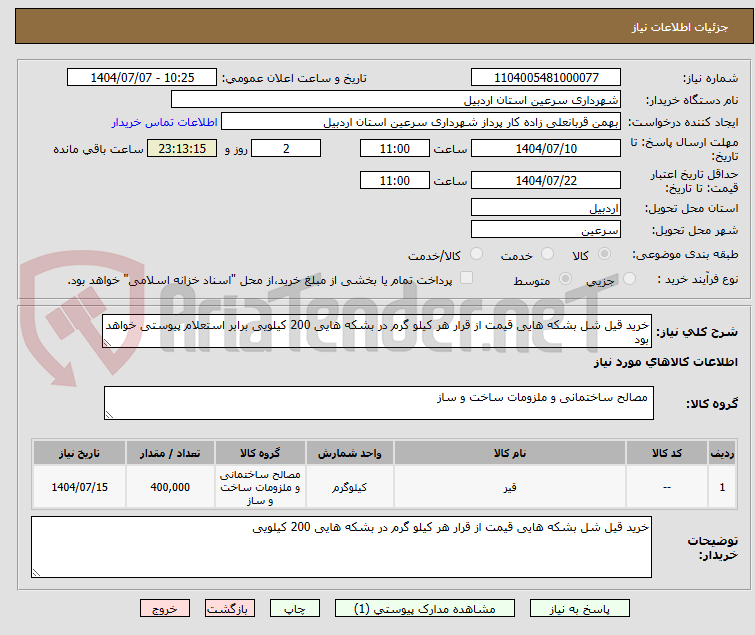Click the توضیحات خریدار textarea
Image resolution: width=755 pixels, height=635 pixels.
(341, 547)
